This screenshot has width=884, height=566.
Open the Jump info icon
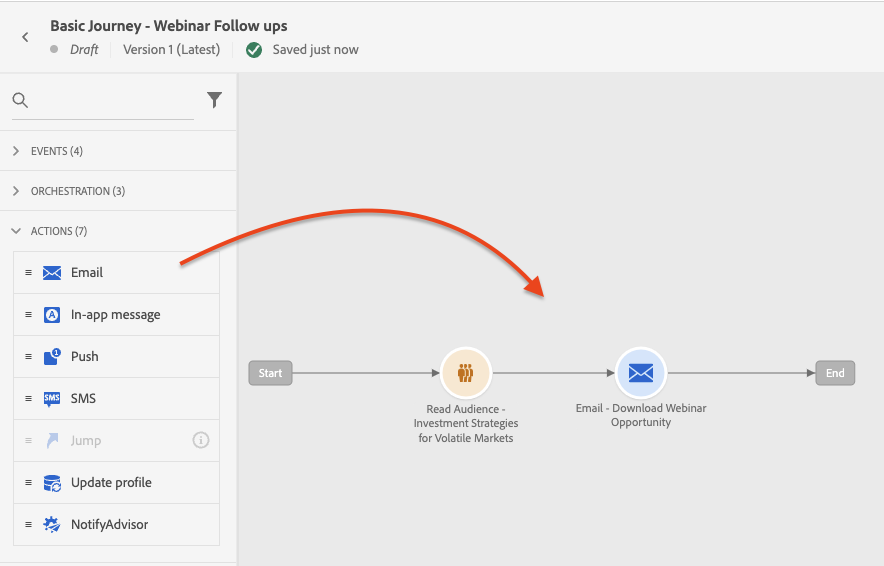coord(201,440)
